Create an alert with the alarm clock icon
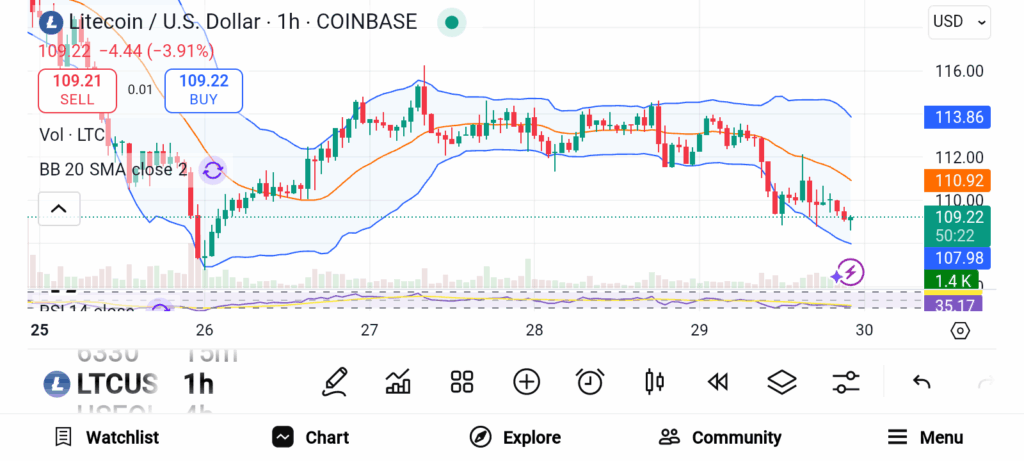The image size is (1024, 461). coord(590,381)
